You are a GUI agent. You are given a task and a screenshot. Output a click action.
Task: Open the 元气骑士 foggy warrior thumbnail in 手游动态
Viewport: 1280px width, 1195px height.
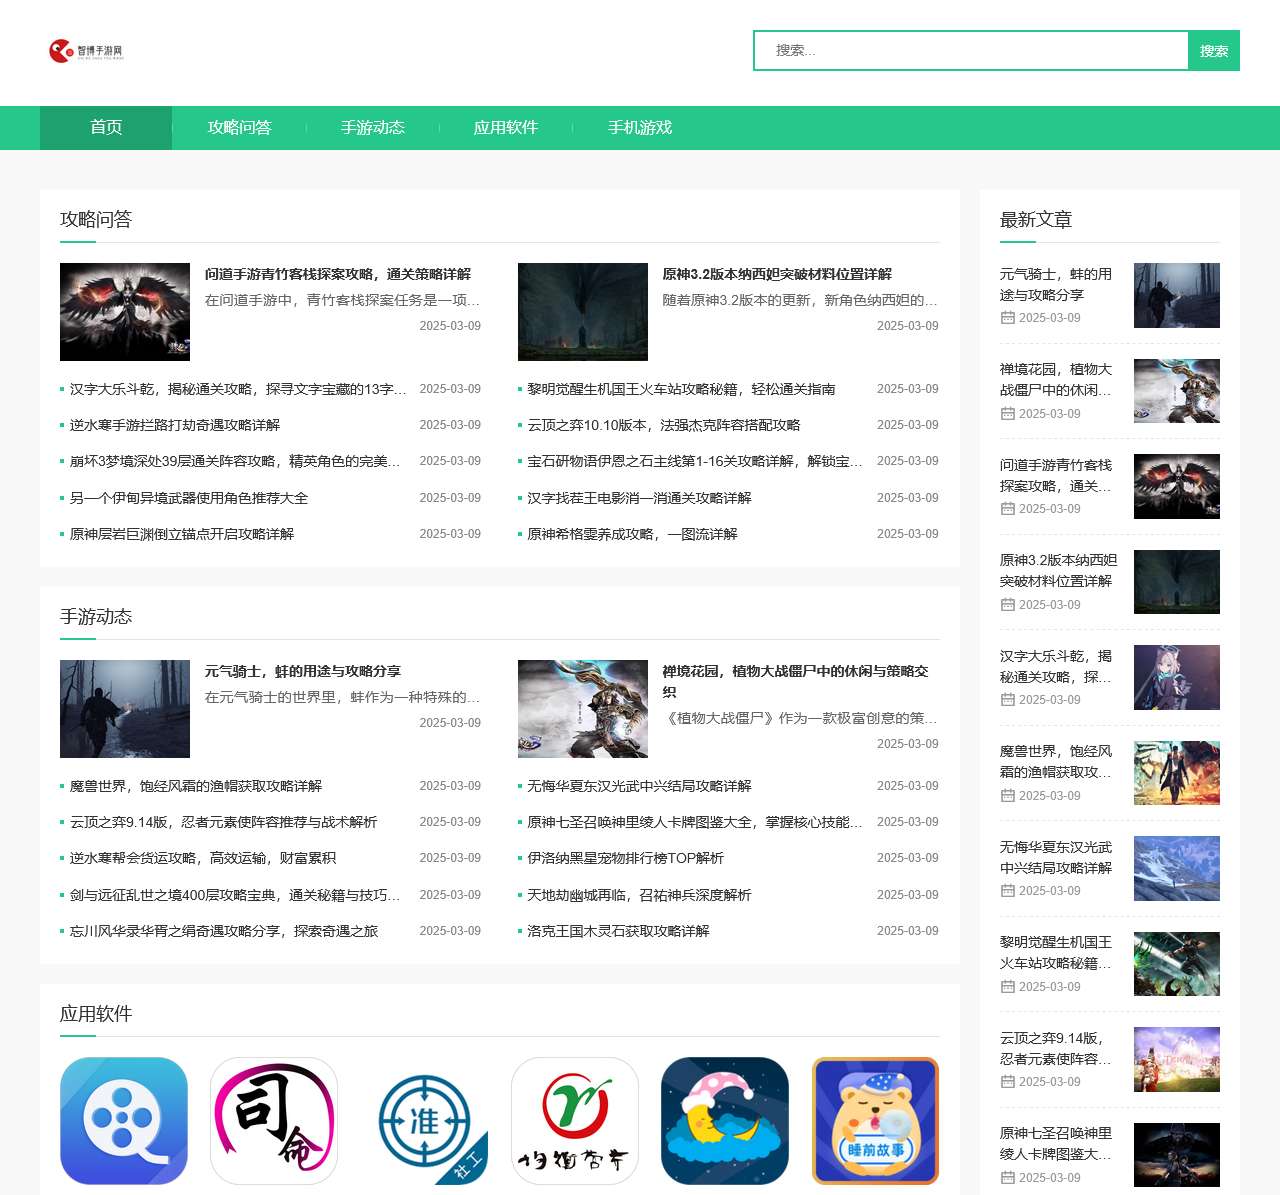click(125, 709)
